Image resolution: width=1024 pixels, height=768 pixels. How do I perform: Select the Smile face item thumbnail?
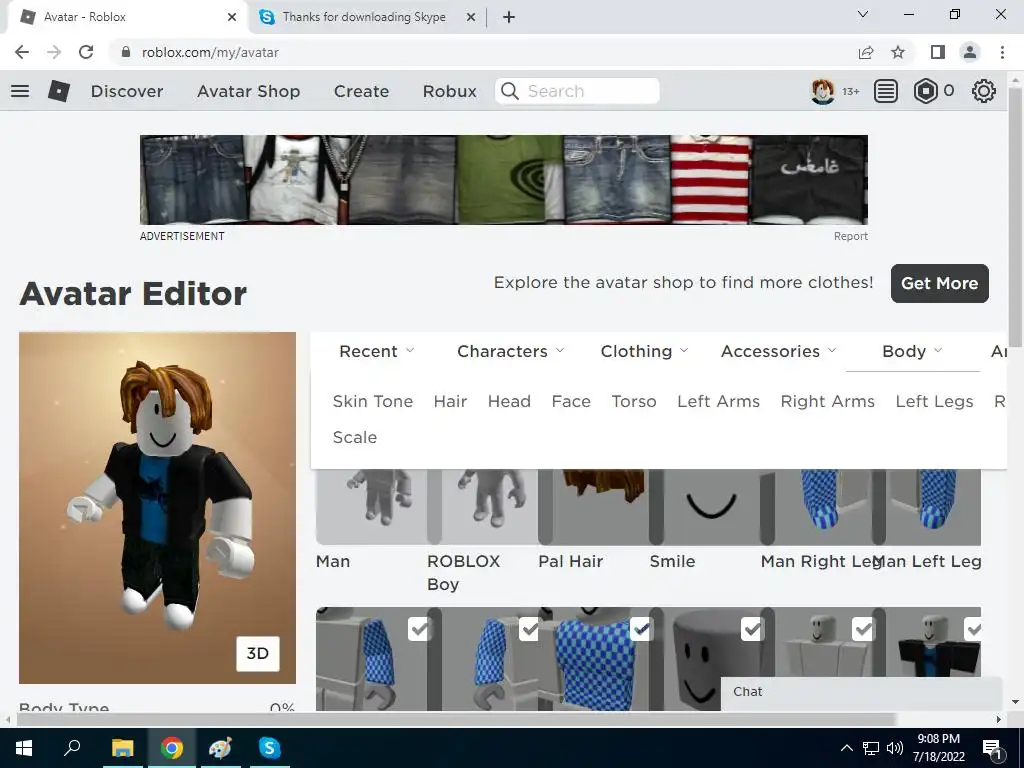click(705, 507)
